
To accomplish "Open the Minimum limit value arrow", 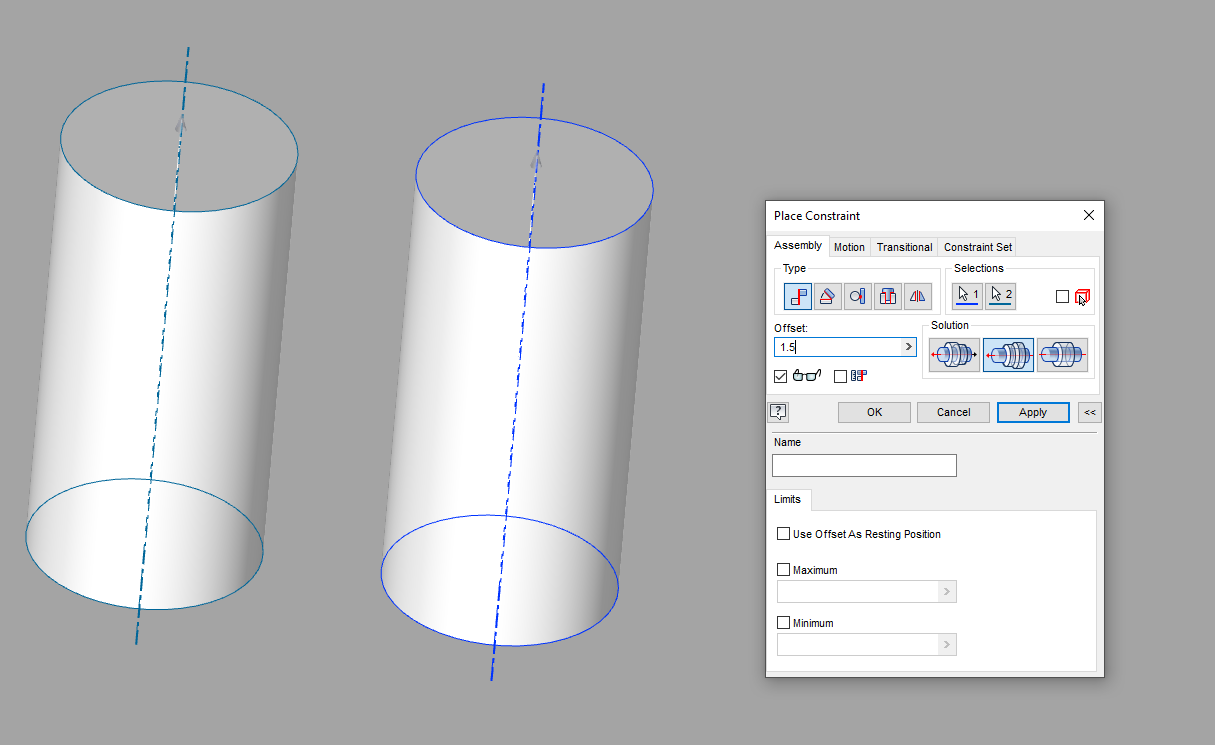I will point(946,644).
